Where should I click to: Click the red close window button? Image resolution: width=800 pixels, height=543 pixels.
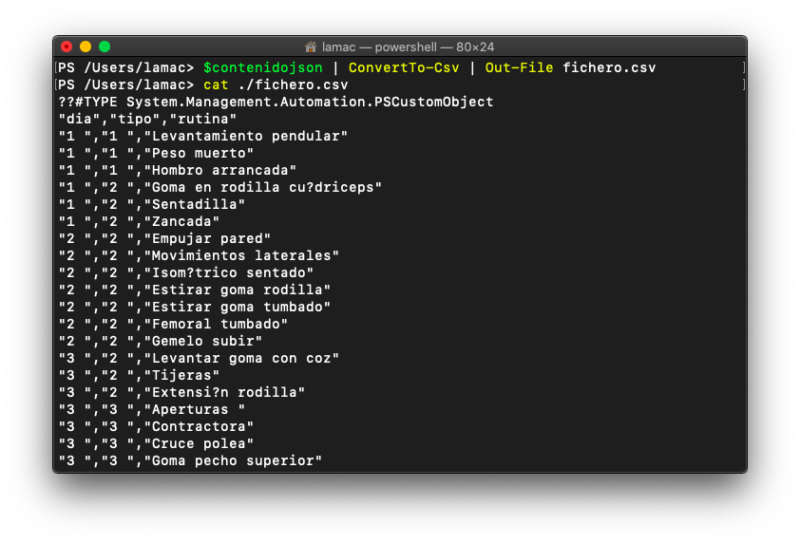pos(66,47)
